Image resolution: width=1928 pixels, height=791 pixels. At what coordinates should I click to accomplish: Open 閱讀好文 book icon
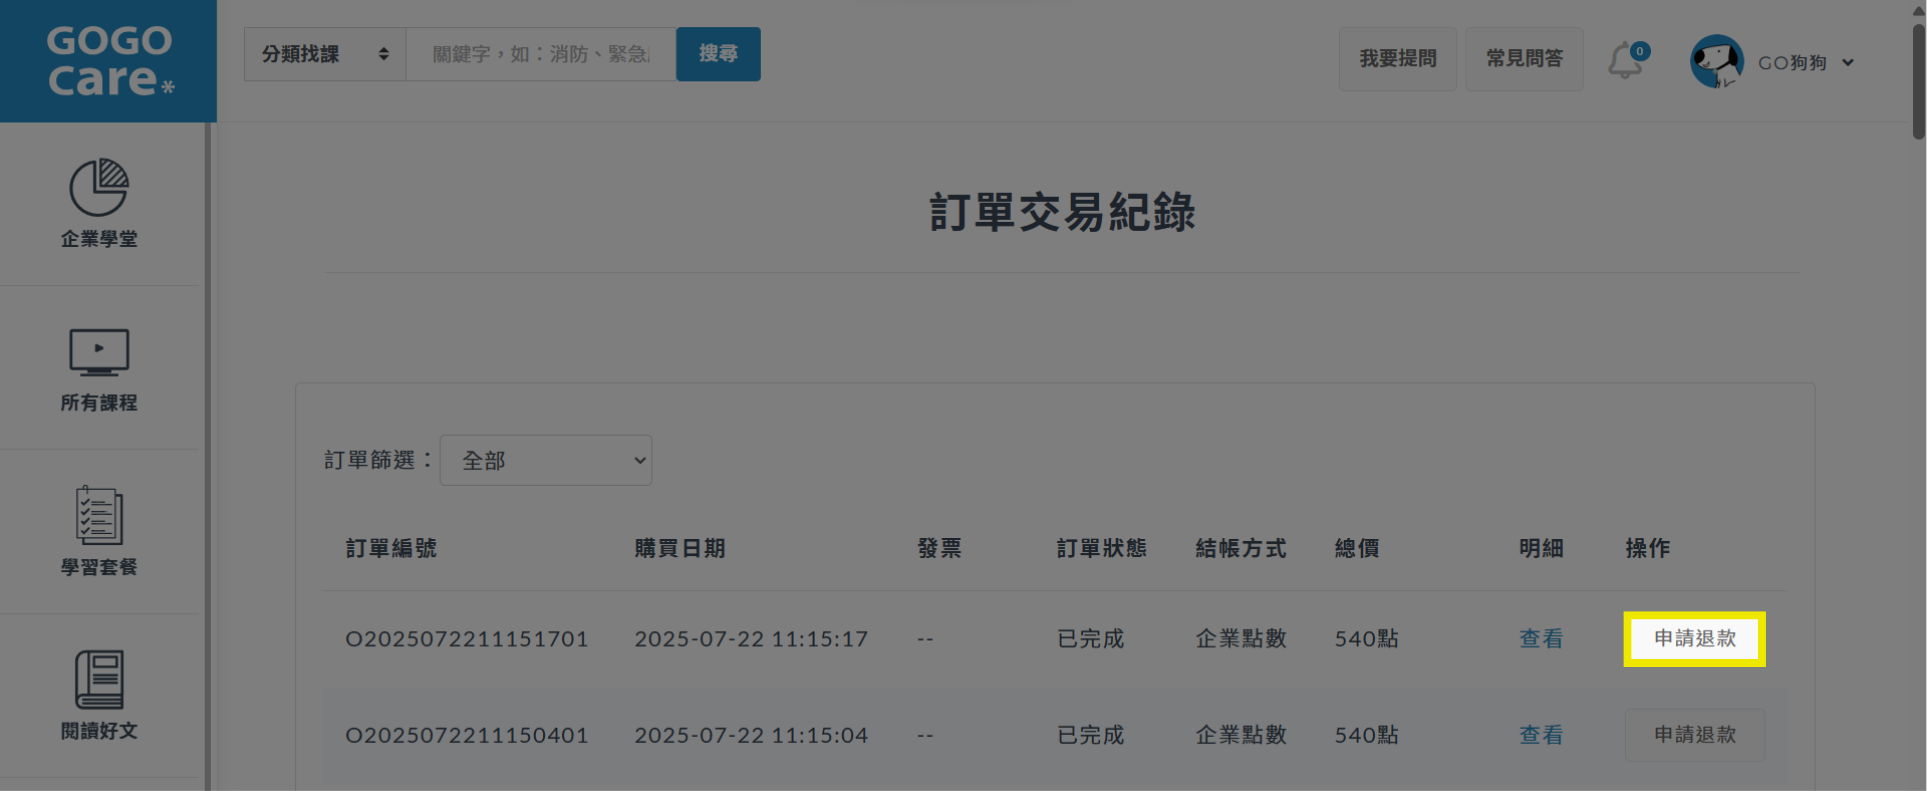(x=98, y=680)
